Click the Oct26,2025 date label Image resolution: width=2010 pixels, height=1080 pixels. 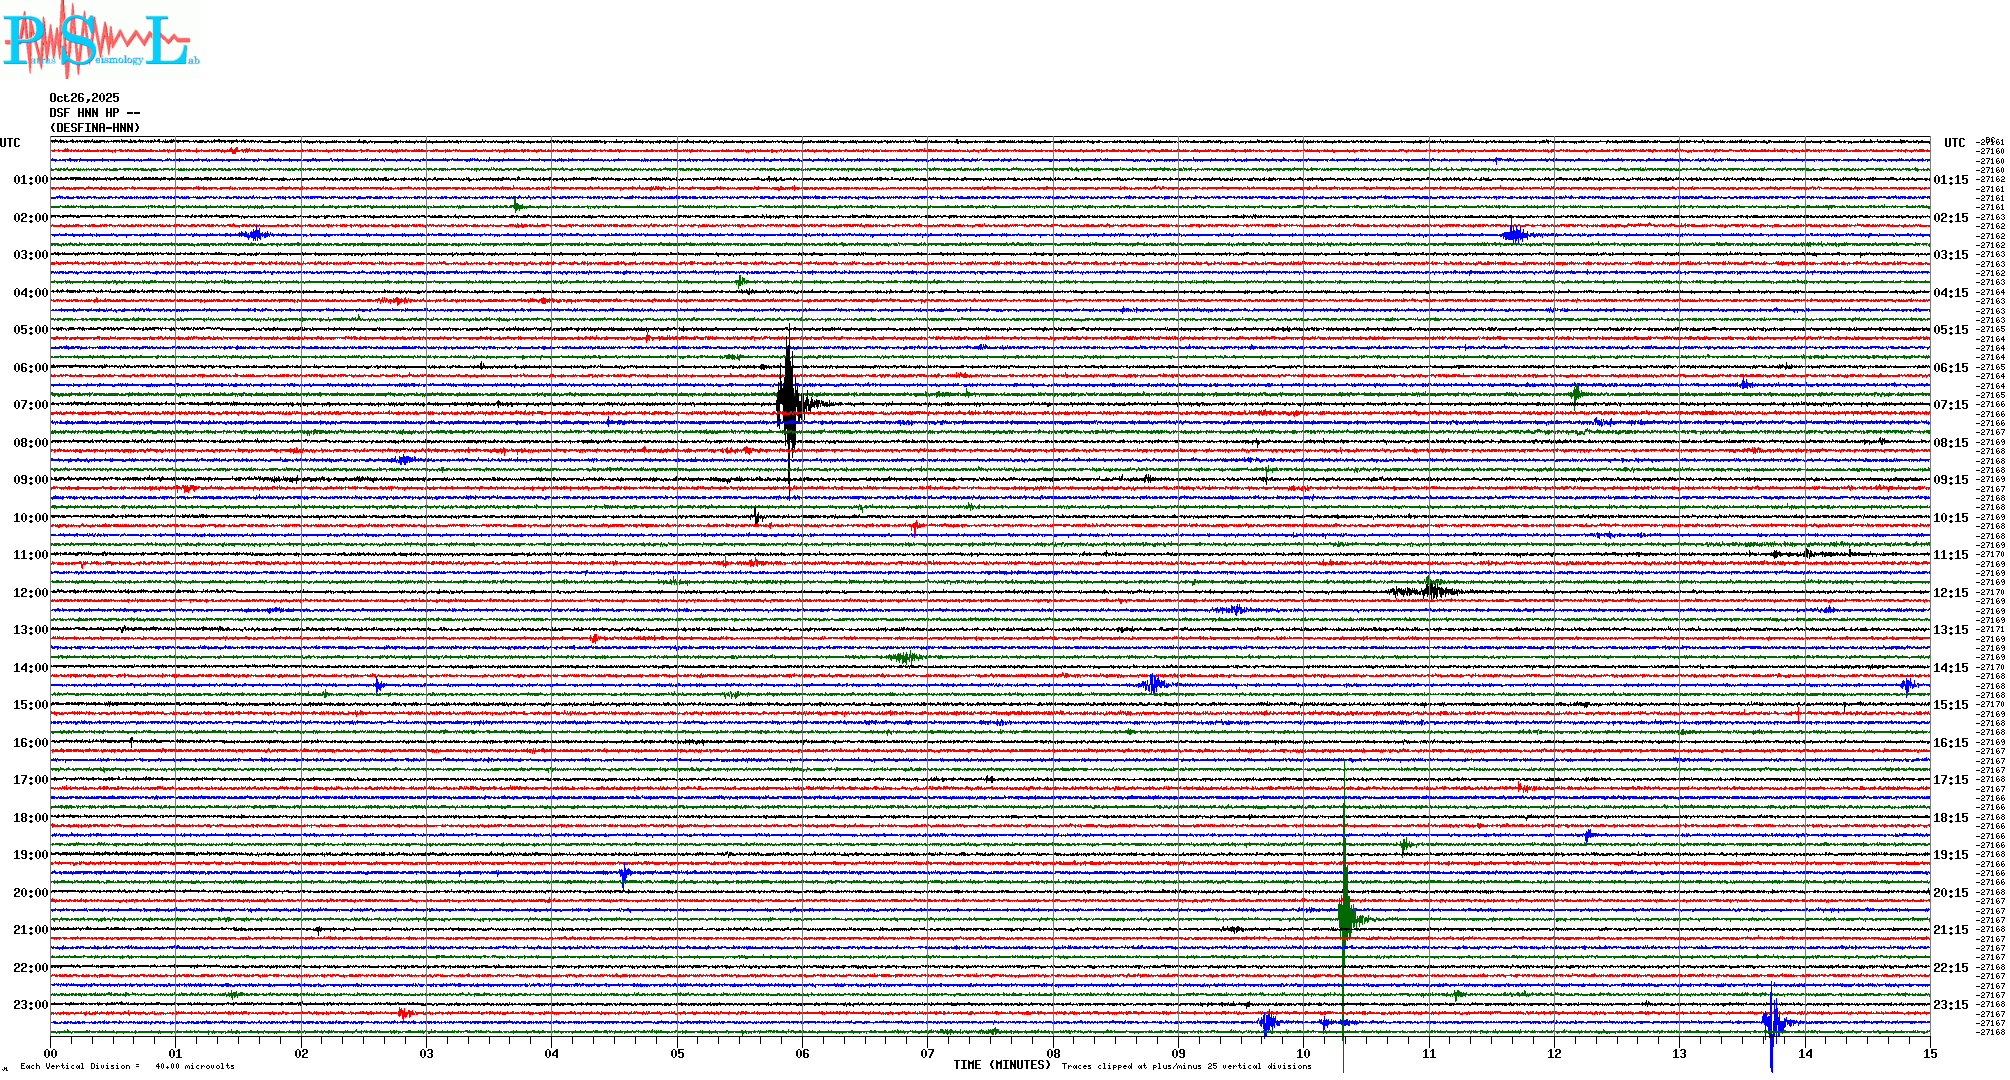click(x=84, y=98)
